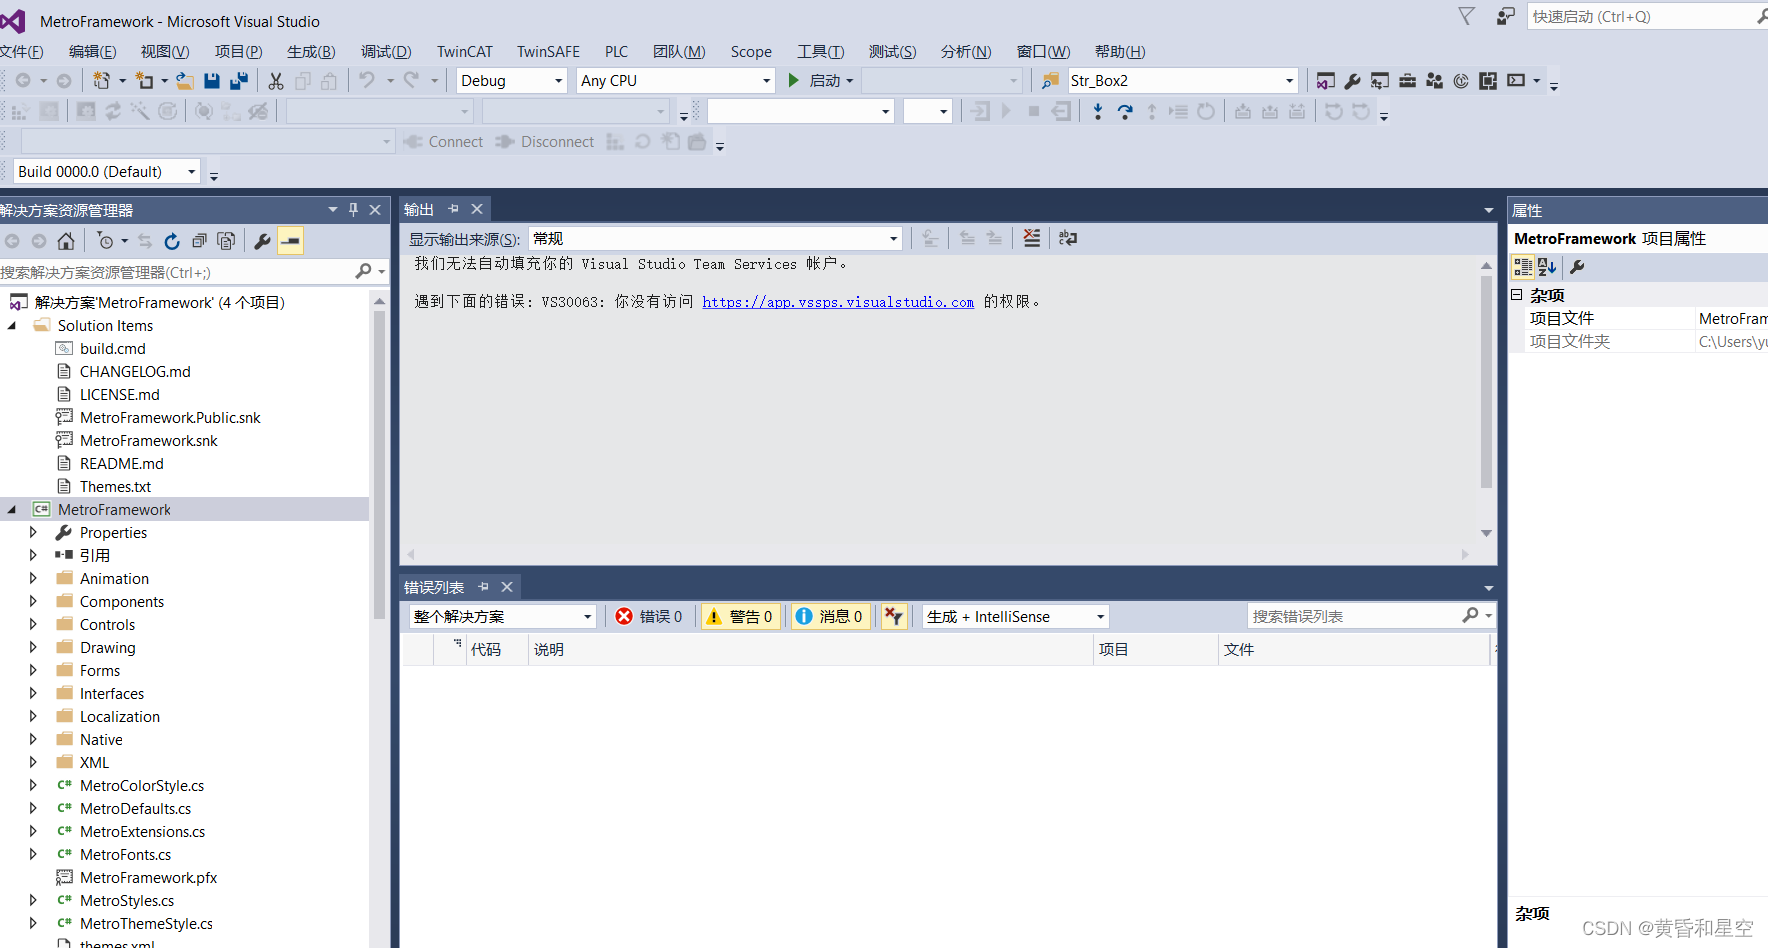Image resolution: width=1768 pixels, height=948 pixels.
Task: Select the MetroFramework project node
Action: (x=114, y=510)
